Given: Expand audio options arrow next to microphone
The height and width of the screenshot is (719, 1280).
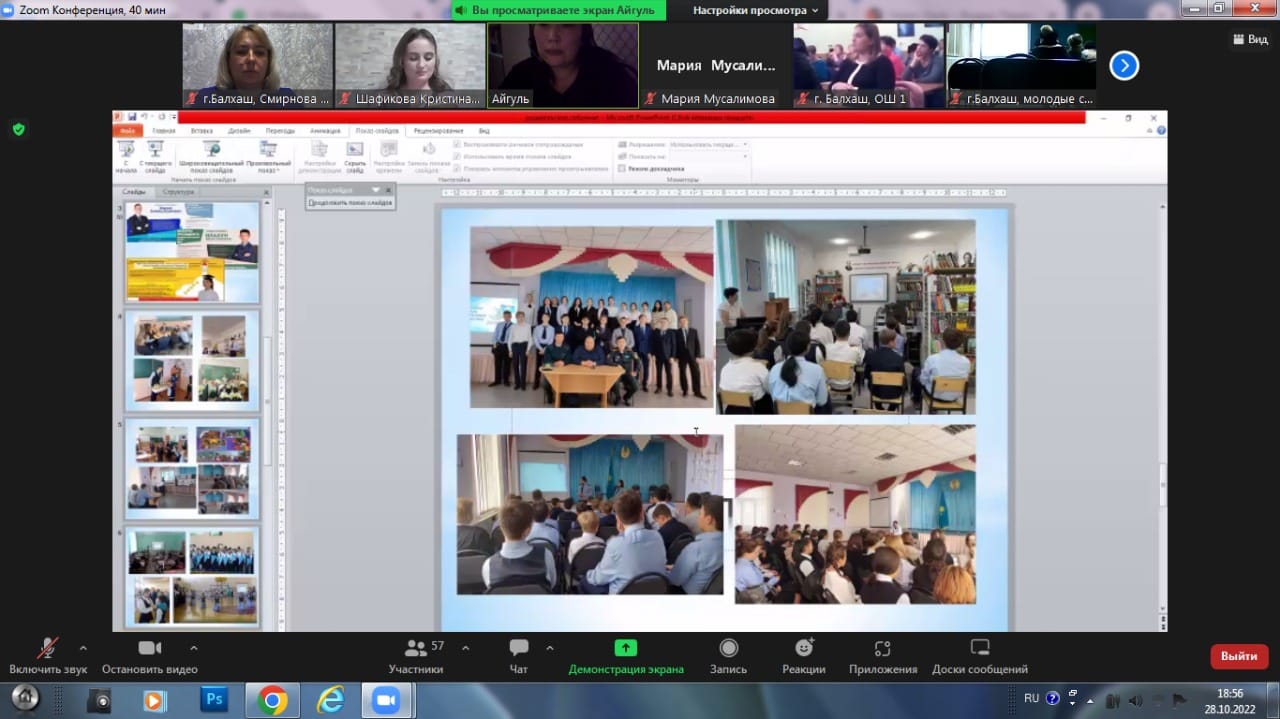Looking at the screenshot, I should point(83,647).
